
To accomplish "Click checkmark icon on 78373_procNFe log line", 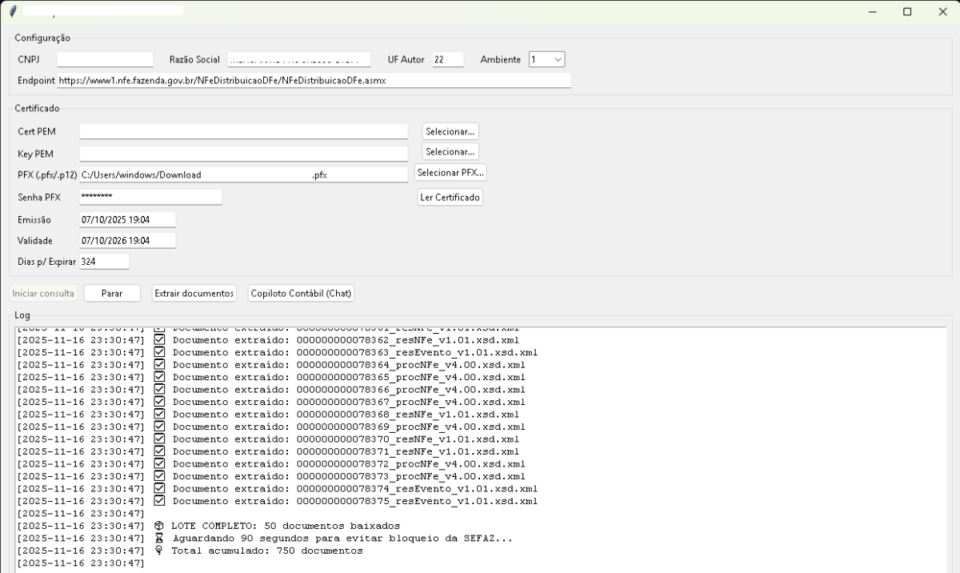I will point(159,476).
